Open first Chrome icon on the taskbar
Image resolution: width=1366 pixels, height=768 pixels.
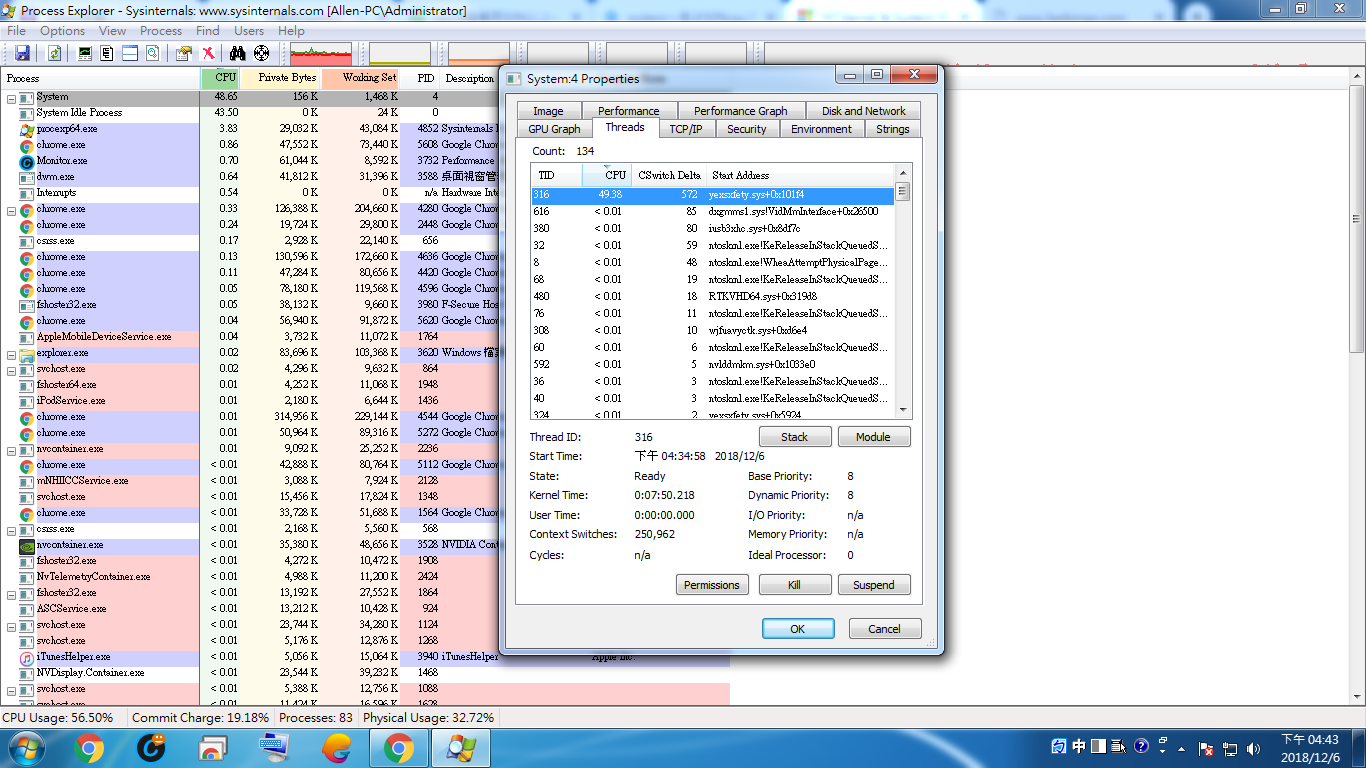click(x=89, y=748)
